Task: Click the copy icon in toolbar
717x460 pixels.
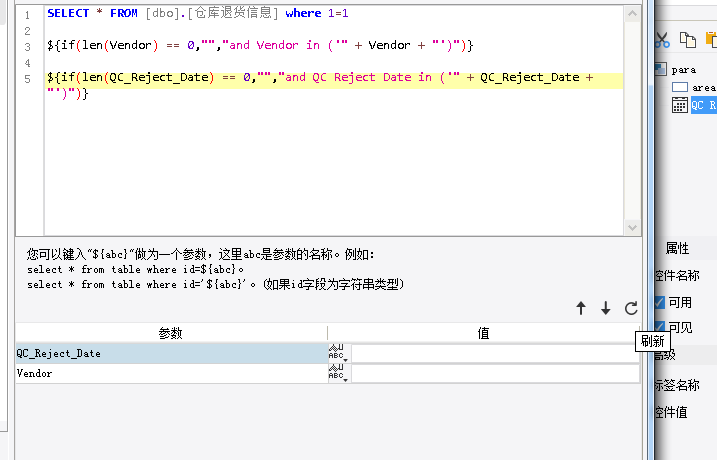Action: coord(687,40)
